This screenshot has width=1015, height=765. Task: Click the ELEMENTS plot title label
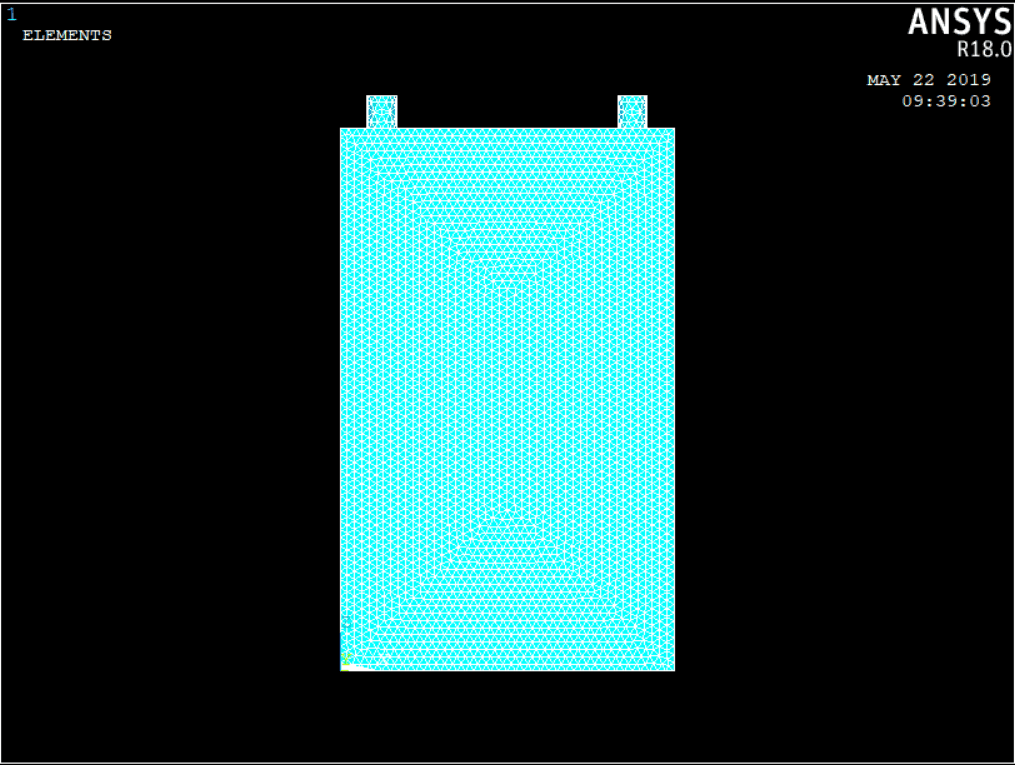(x=67, y=36)
